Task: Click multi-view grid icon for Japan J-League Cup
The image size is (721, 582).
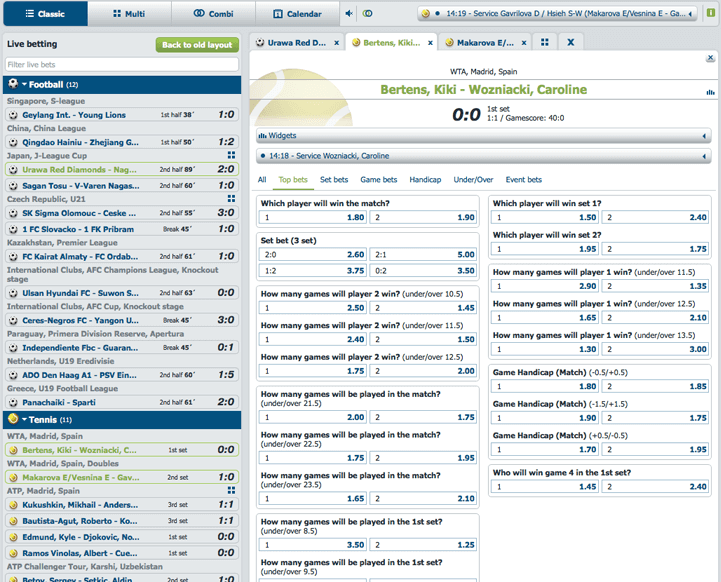Action: 231,155
